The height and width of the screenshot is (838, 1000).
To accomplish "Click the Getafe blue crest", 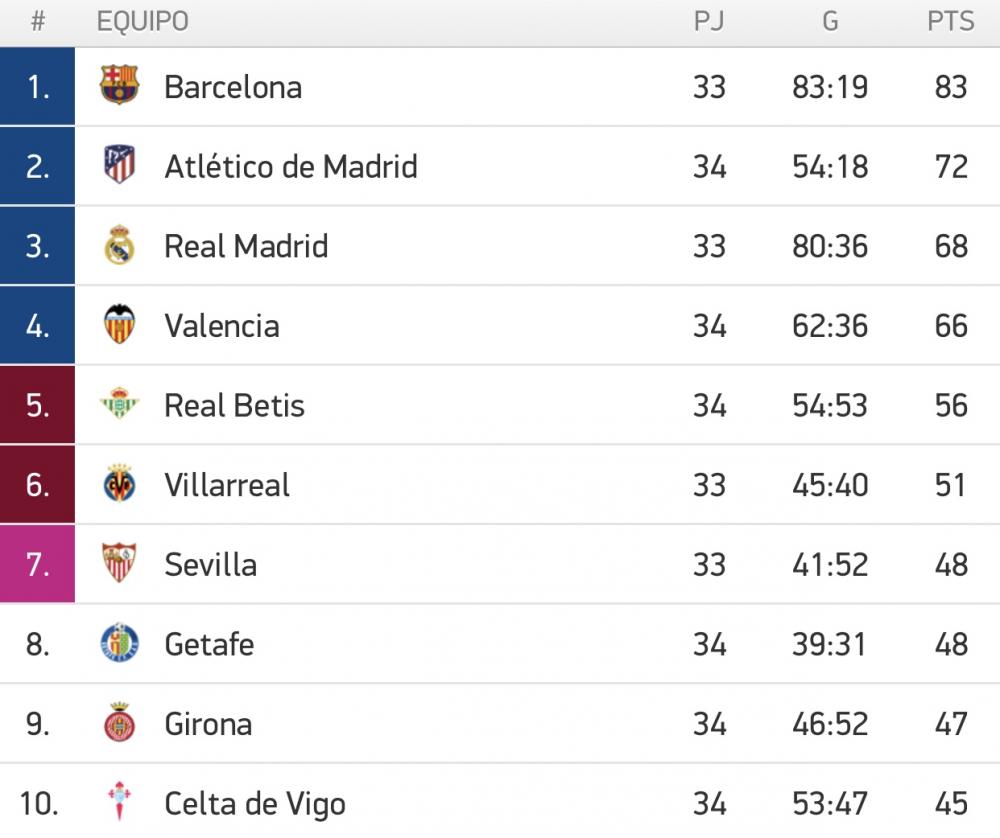I will [119, 642].
